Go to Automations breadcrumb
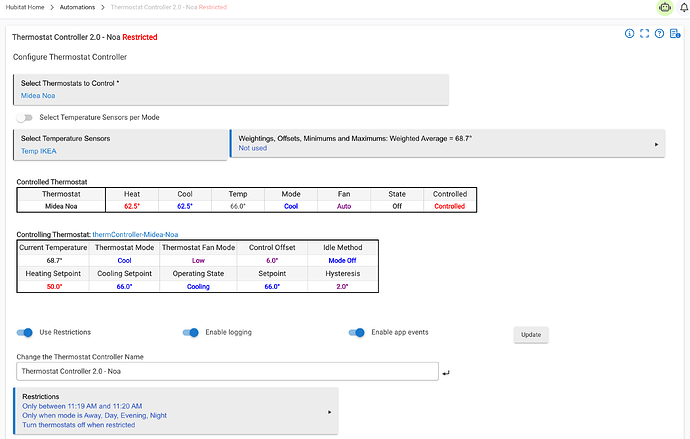690x439 pixels. (x=77, y=7)
